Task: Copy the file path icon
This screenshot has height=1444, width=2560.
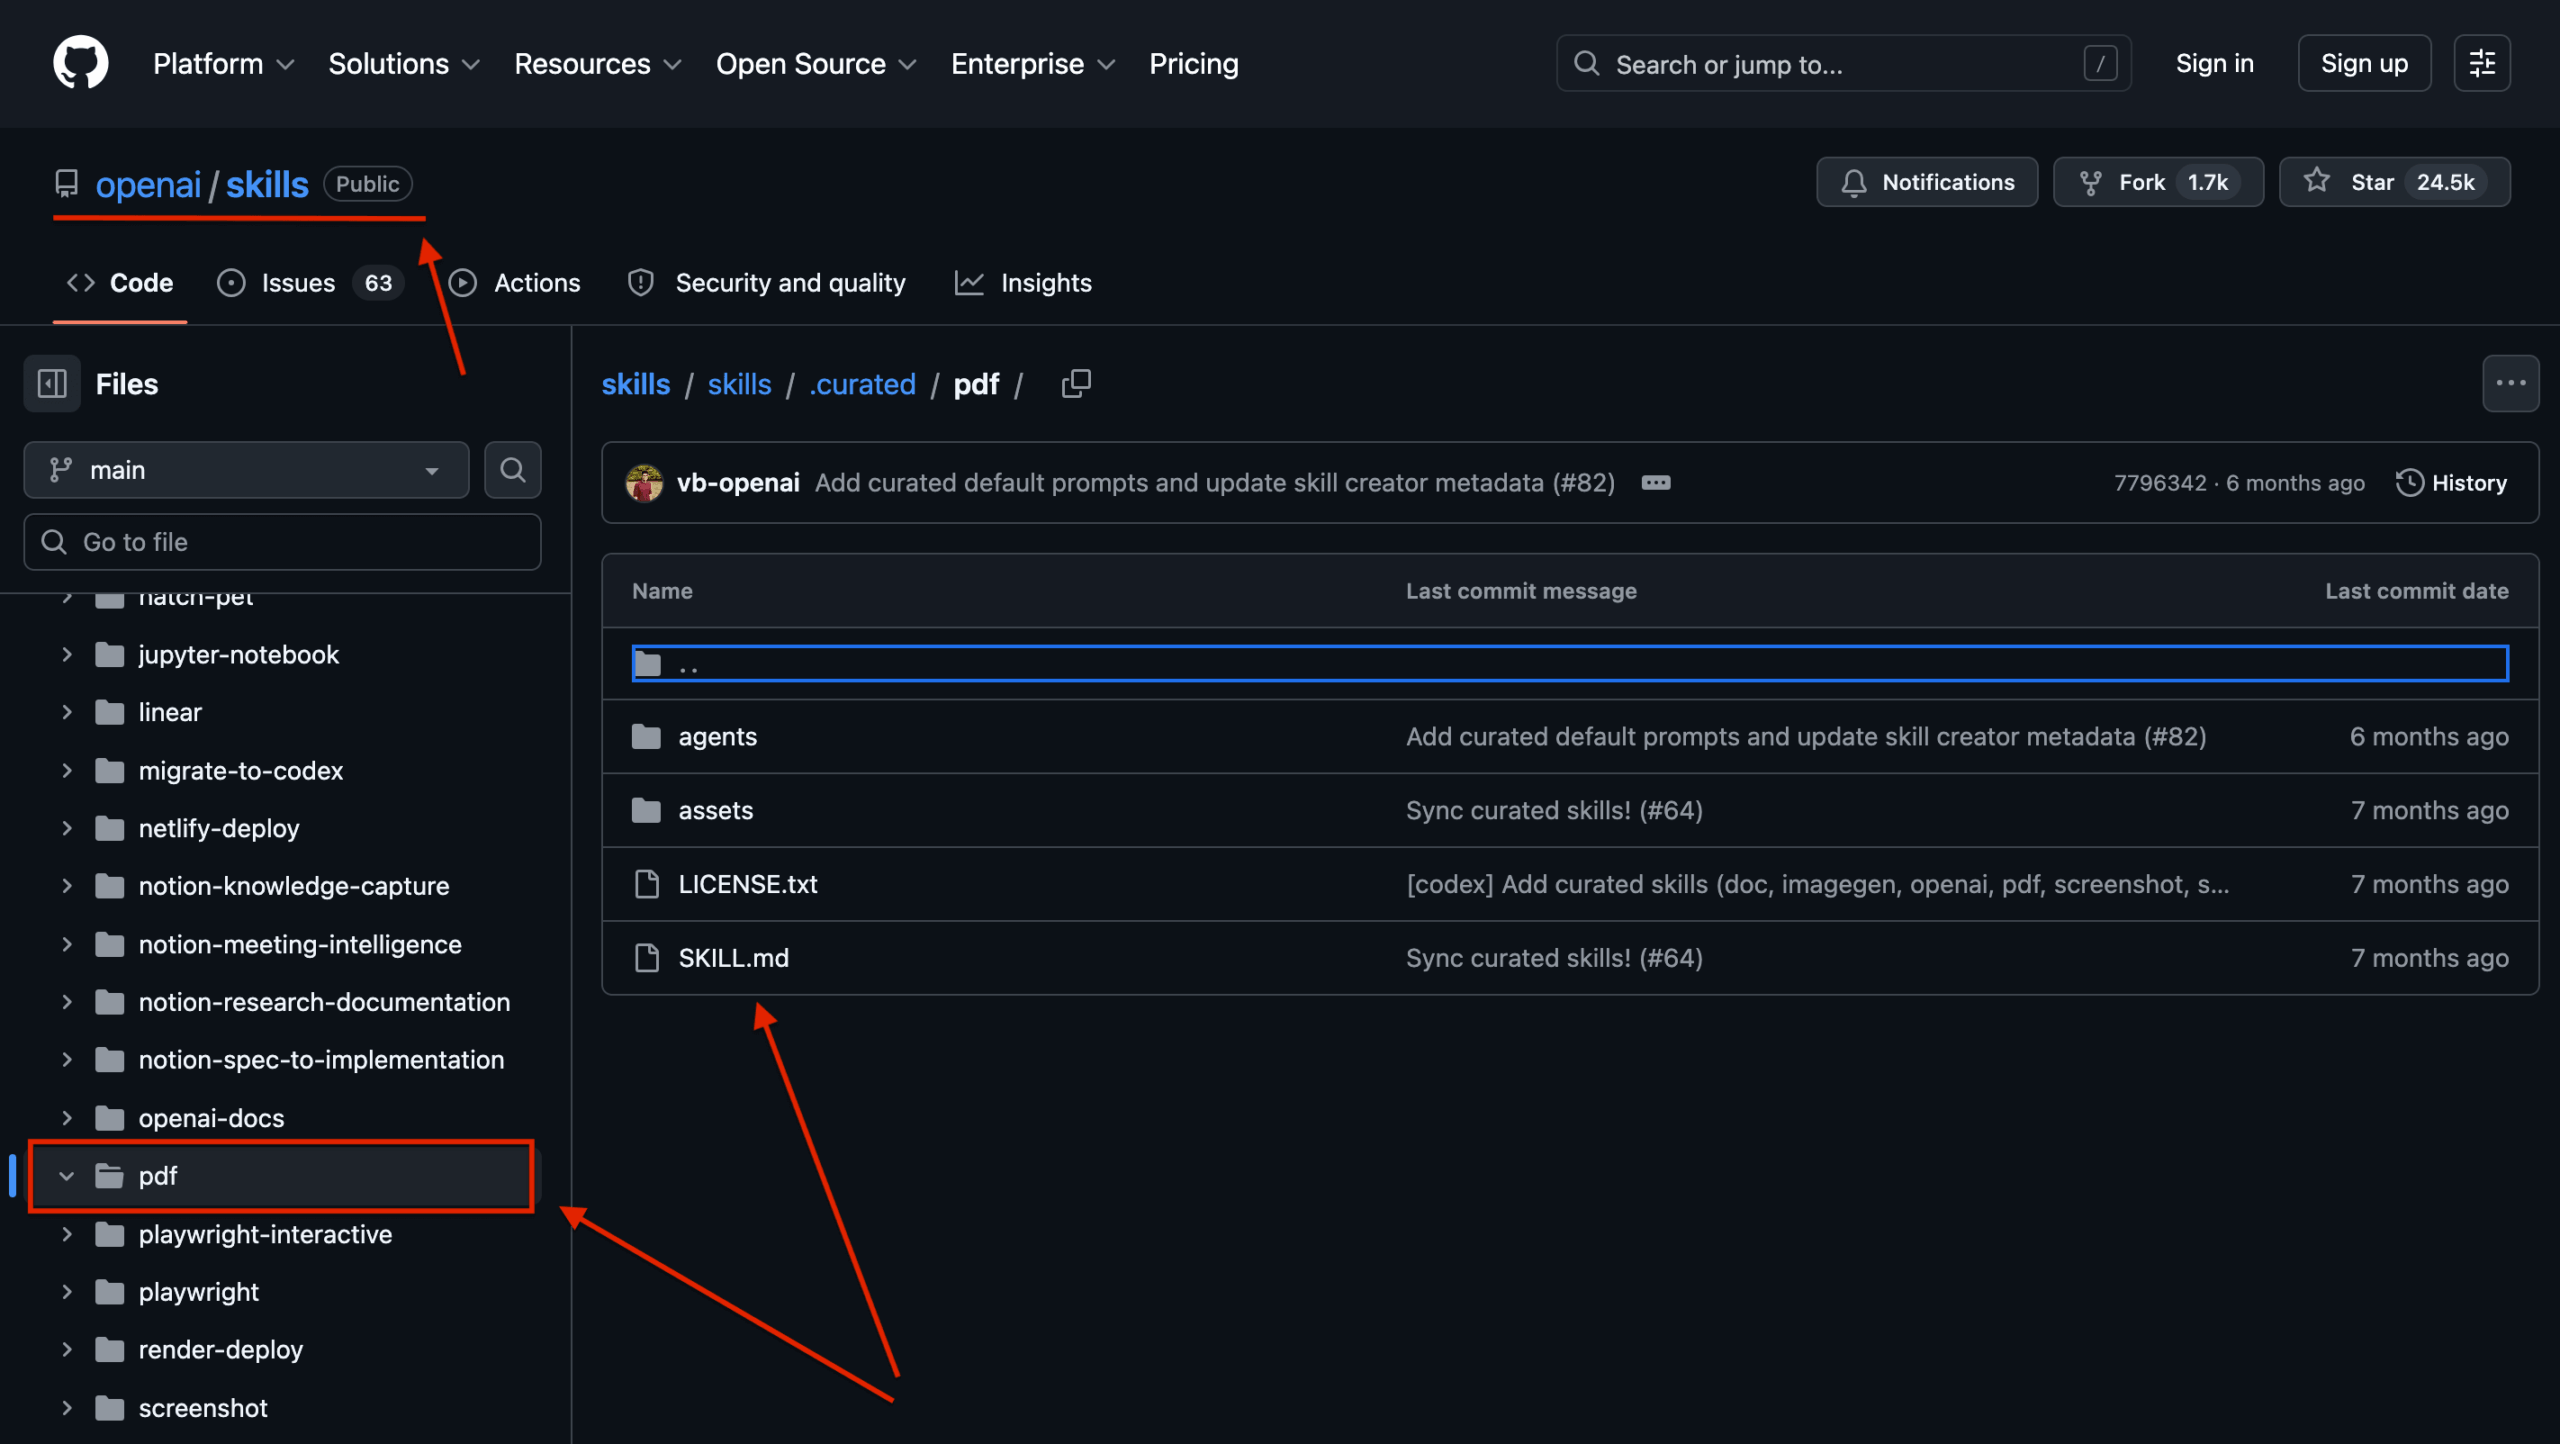Action: (1076, 384)
